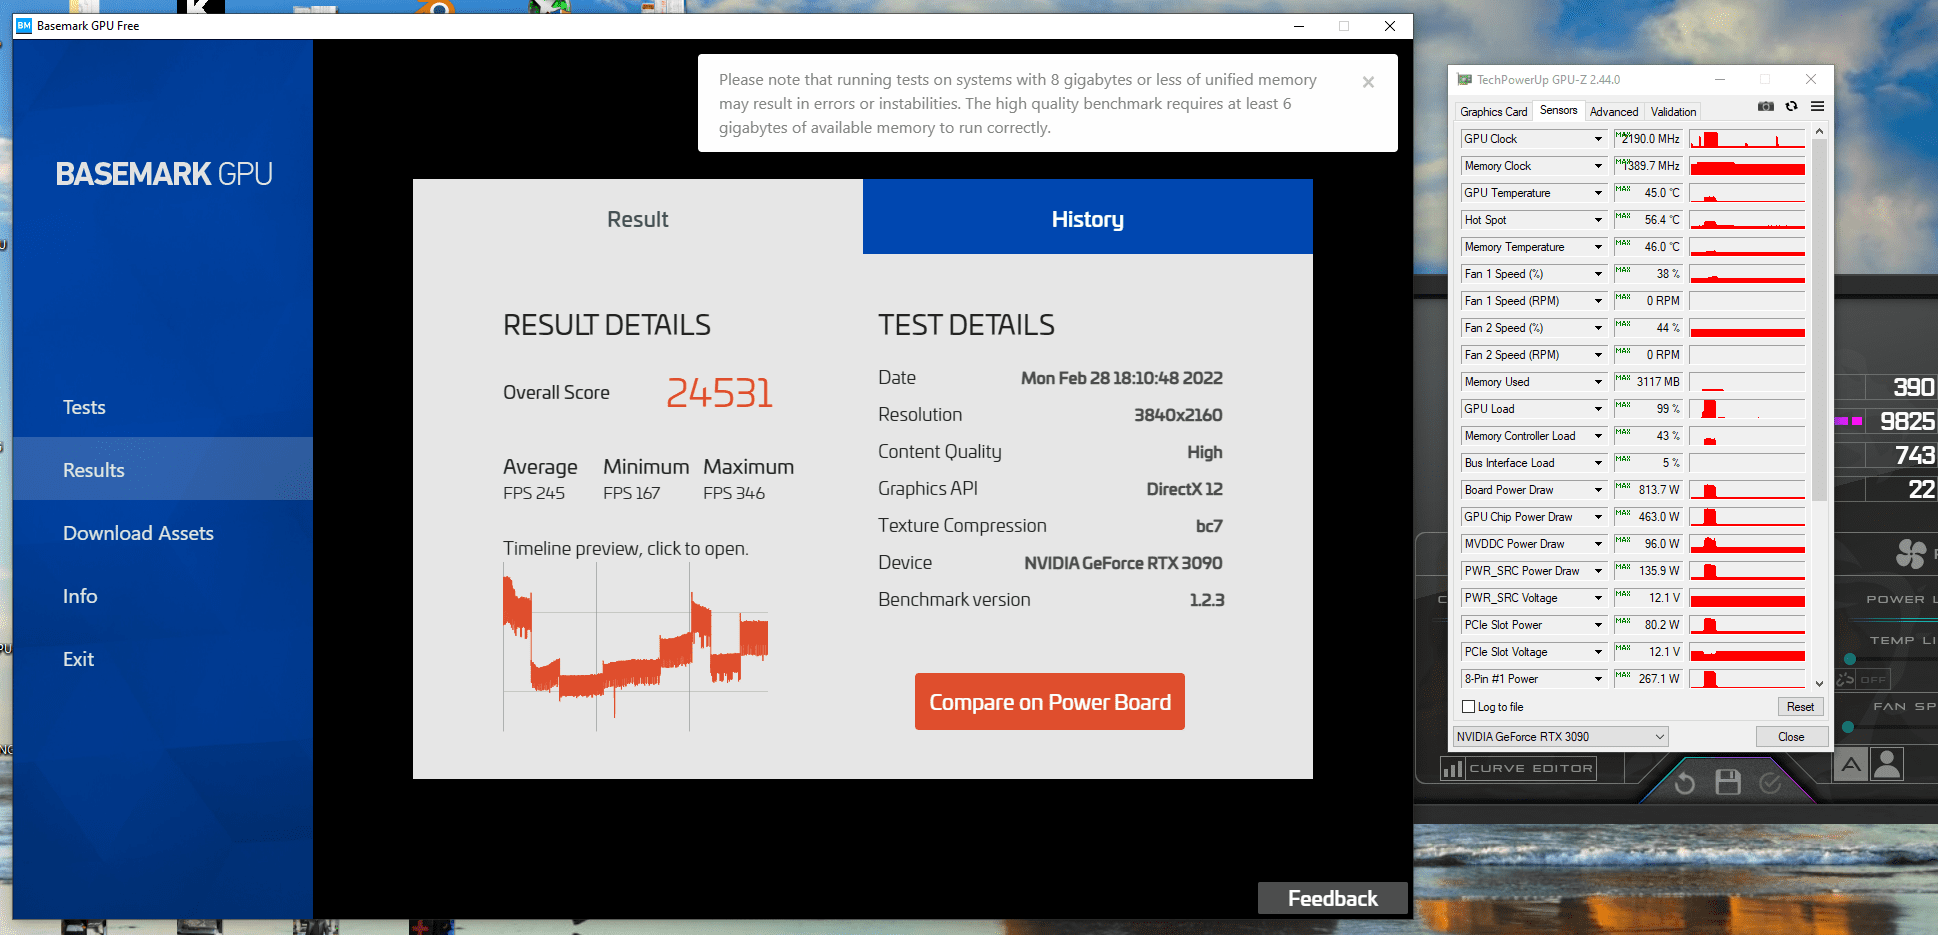
Task: Click the Afterburner reset arrow icon
Action: point(1685,783)
